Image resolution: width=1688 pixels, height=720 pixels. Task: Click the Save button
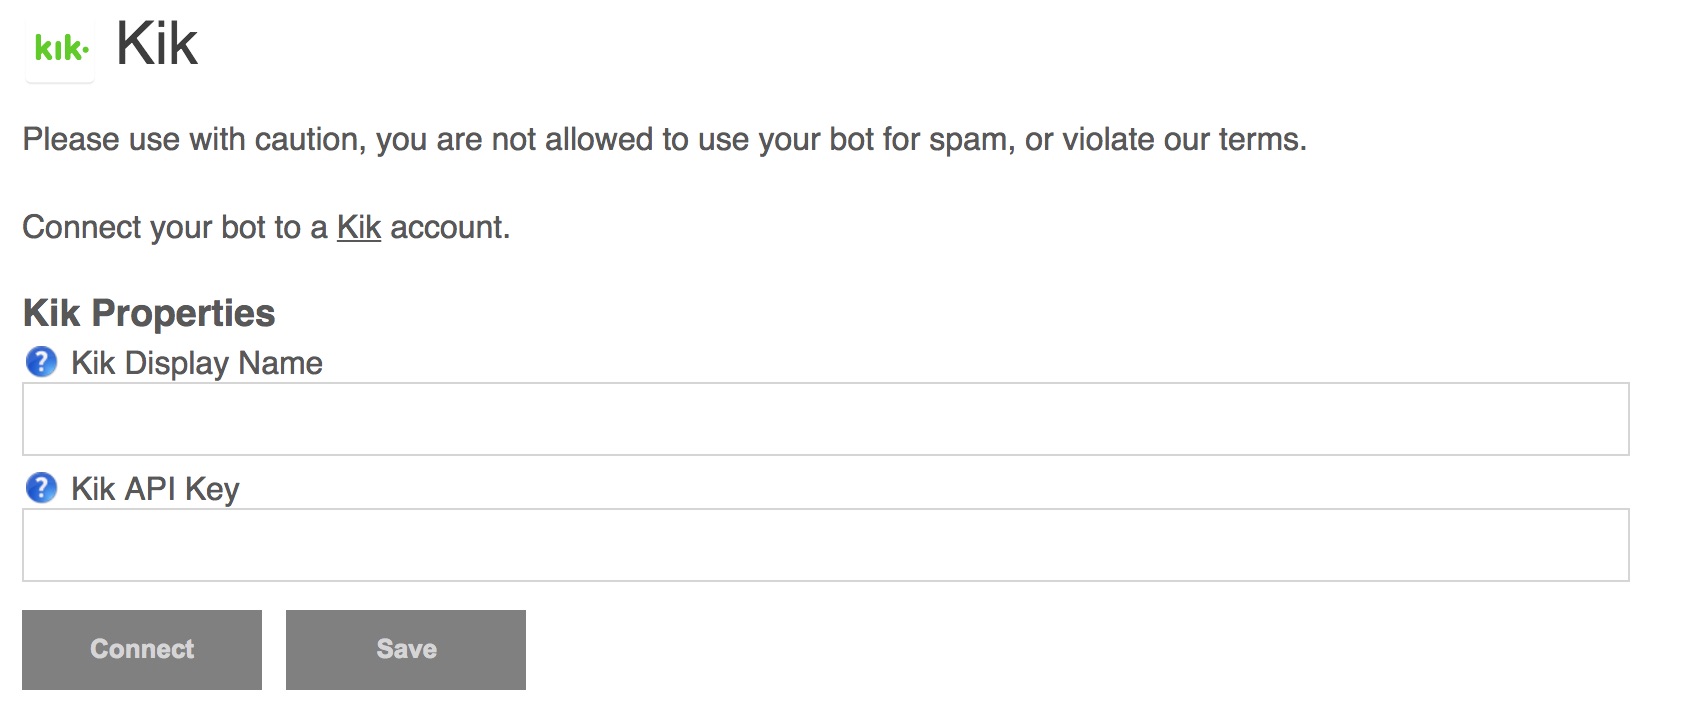(406, 650)
